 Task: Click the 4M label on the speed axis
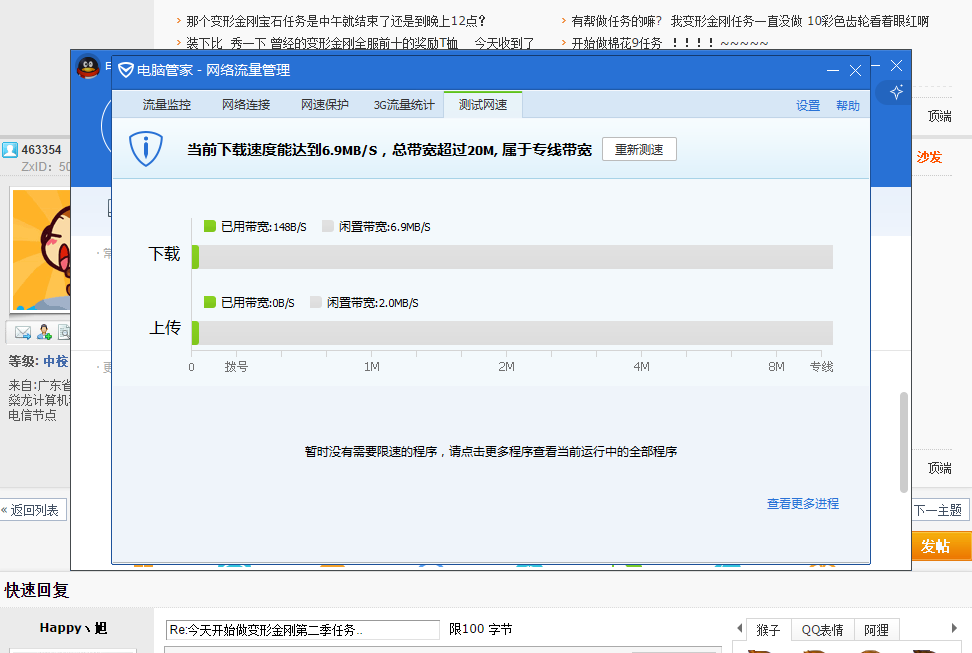[x=642, y=366]
